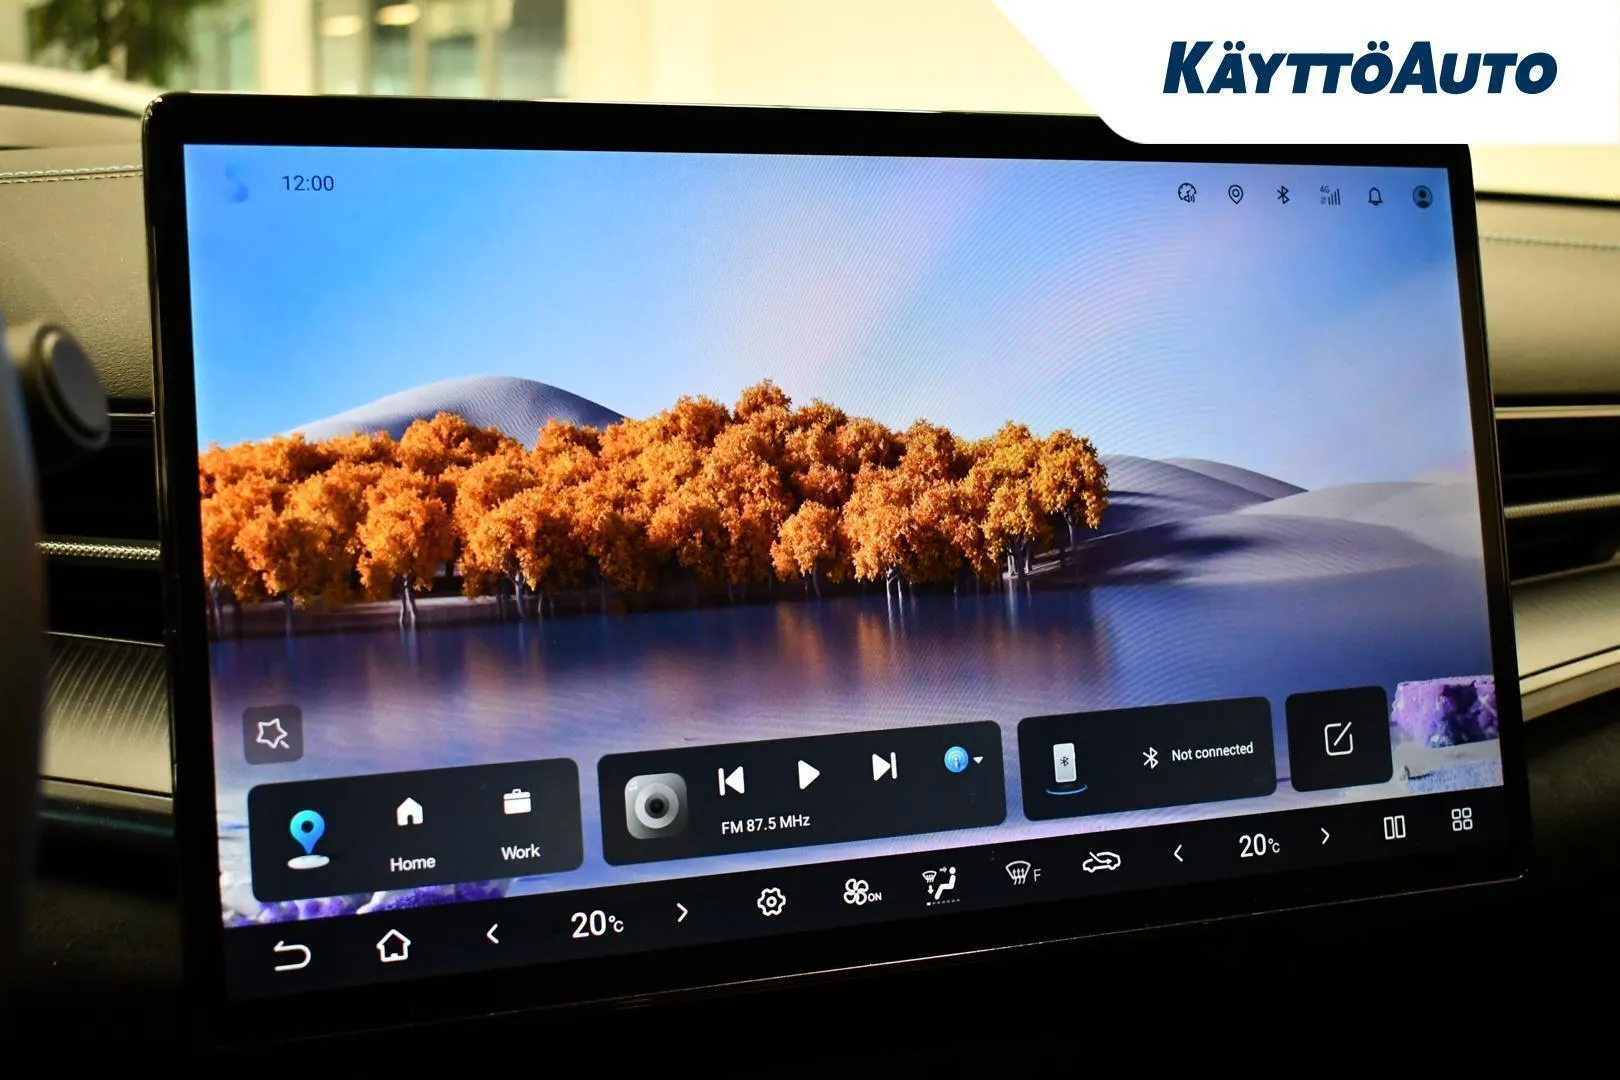Toggle the climate fan ON button

[x=861, y=891]
